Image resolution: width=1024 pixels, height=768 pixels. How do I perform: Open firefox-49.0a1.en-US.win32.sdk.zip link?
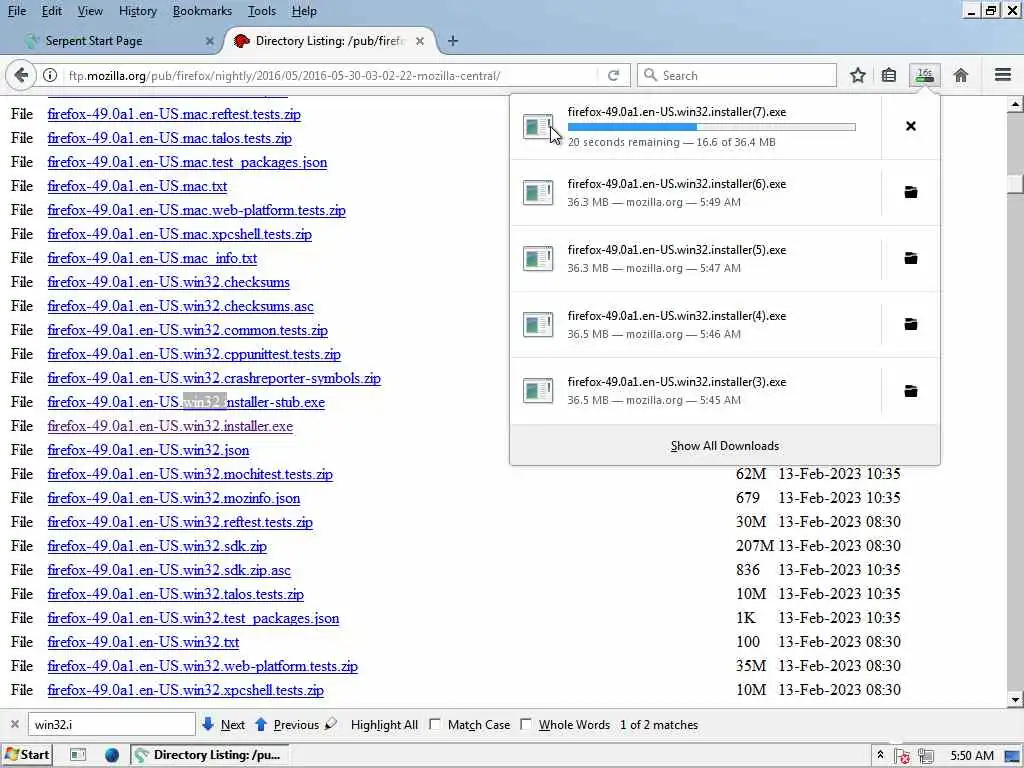coord(157,546)
